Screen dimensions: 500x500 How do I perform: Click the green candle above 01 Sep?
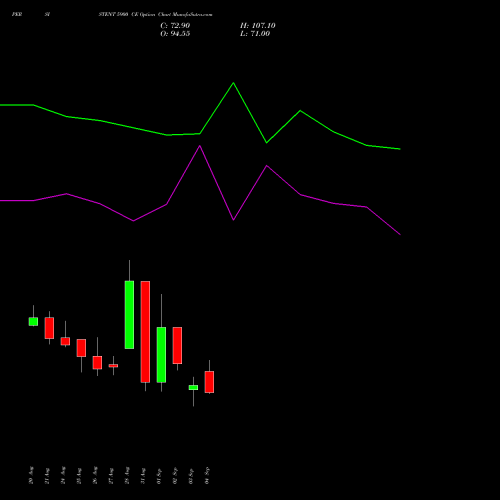pyautogui.click(x=161, y=355)
